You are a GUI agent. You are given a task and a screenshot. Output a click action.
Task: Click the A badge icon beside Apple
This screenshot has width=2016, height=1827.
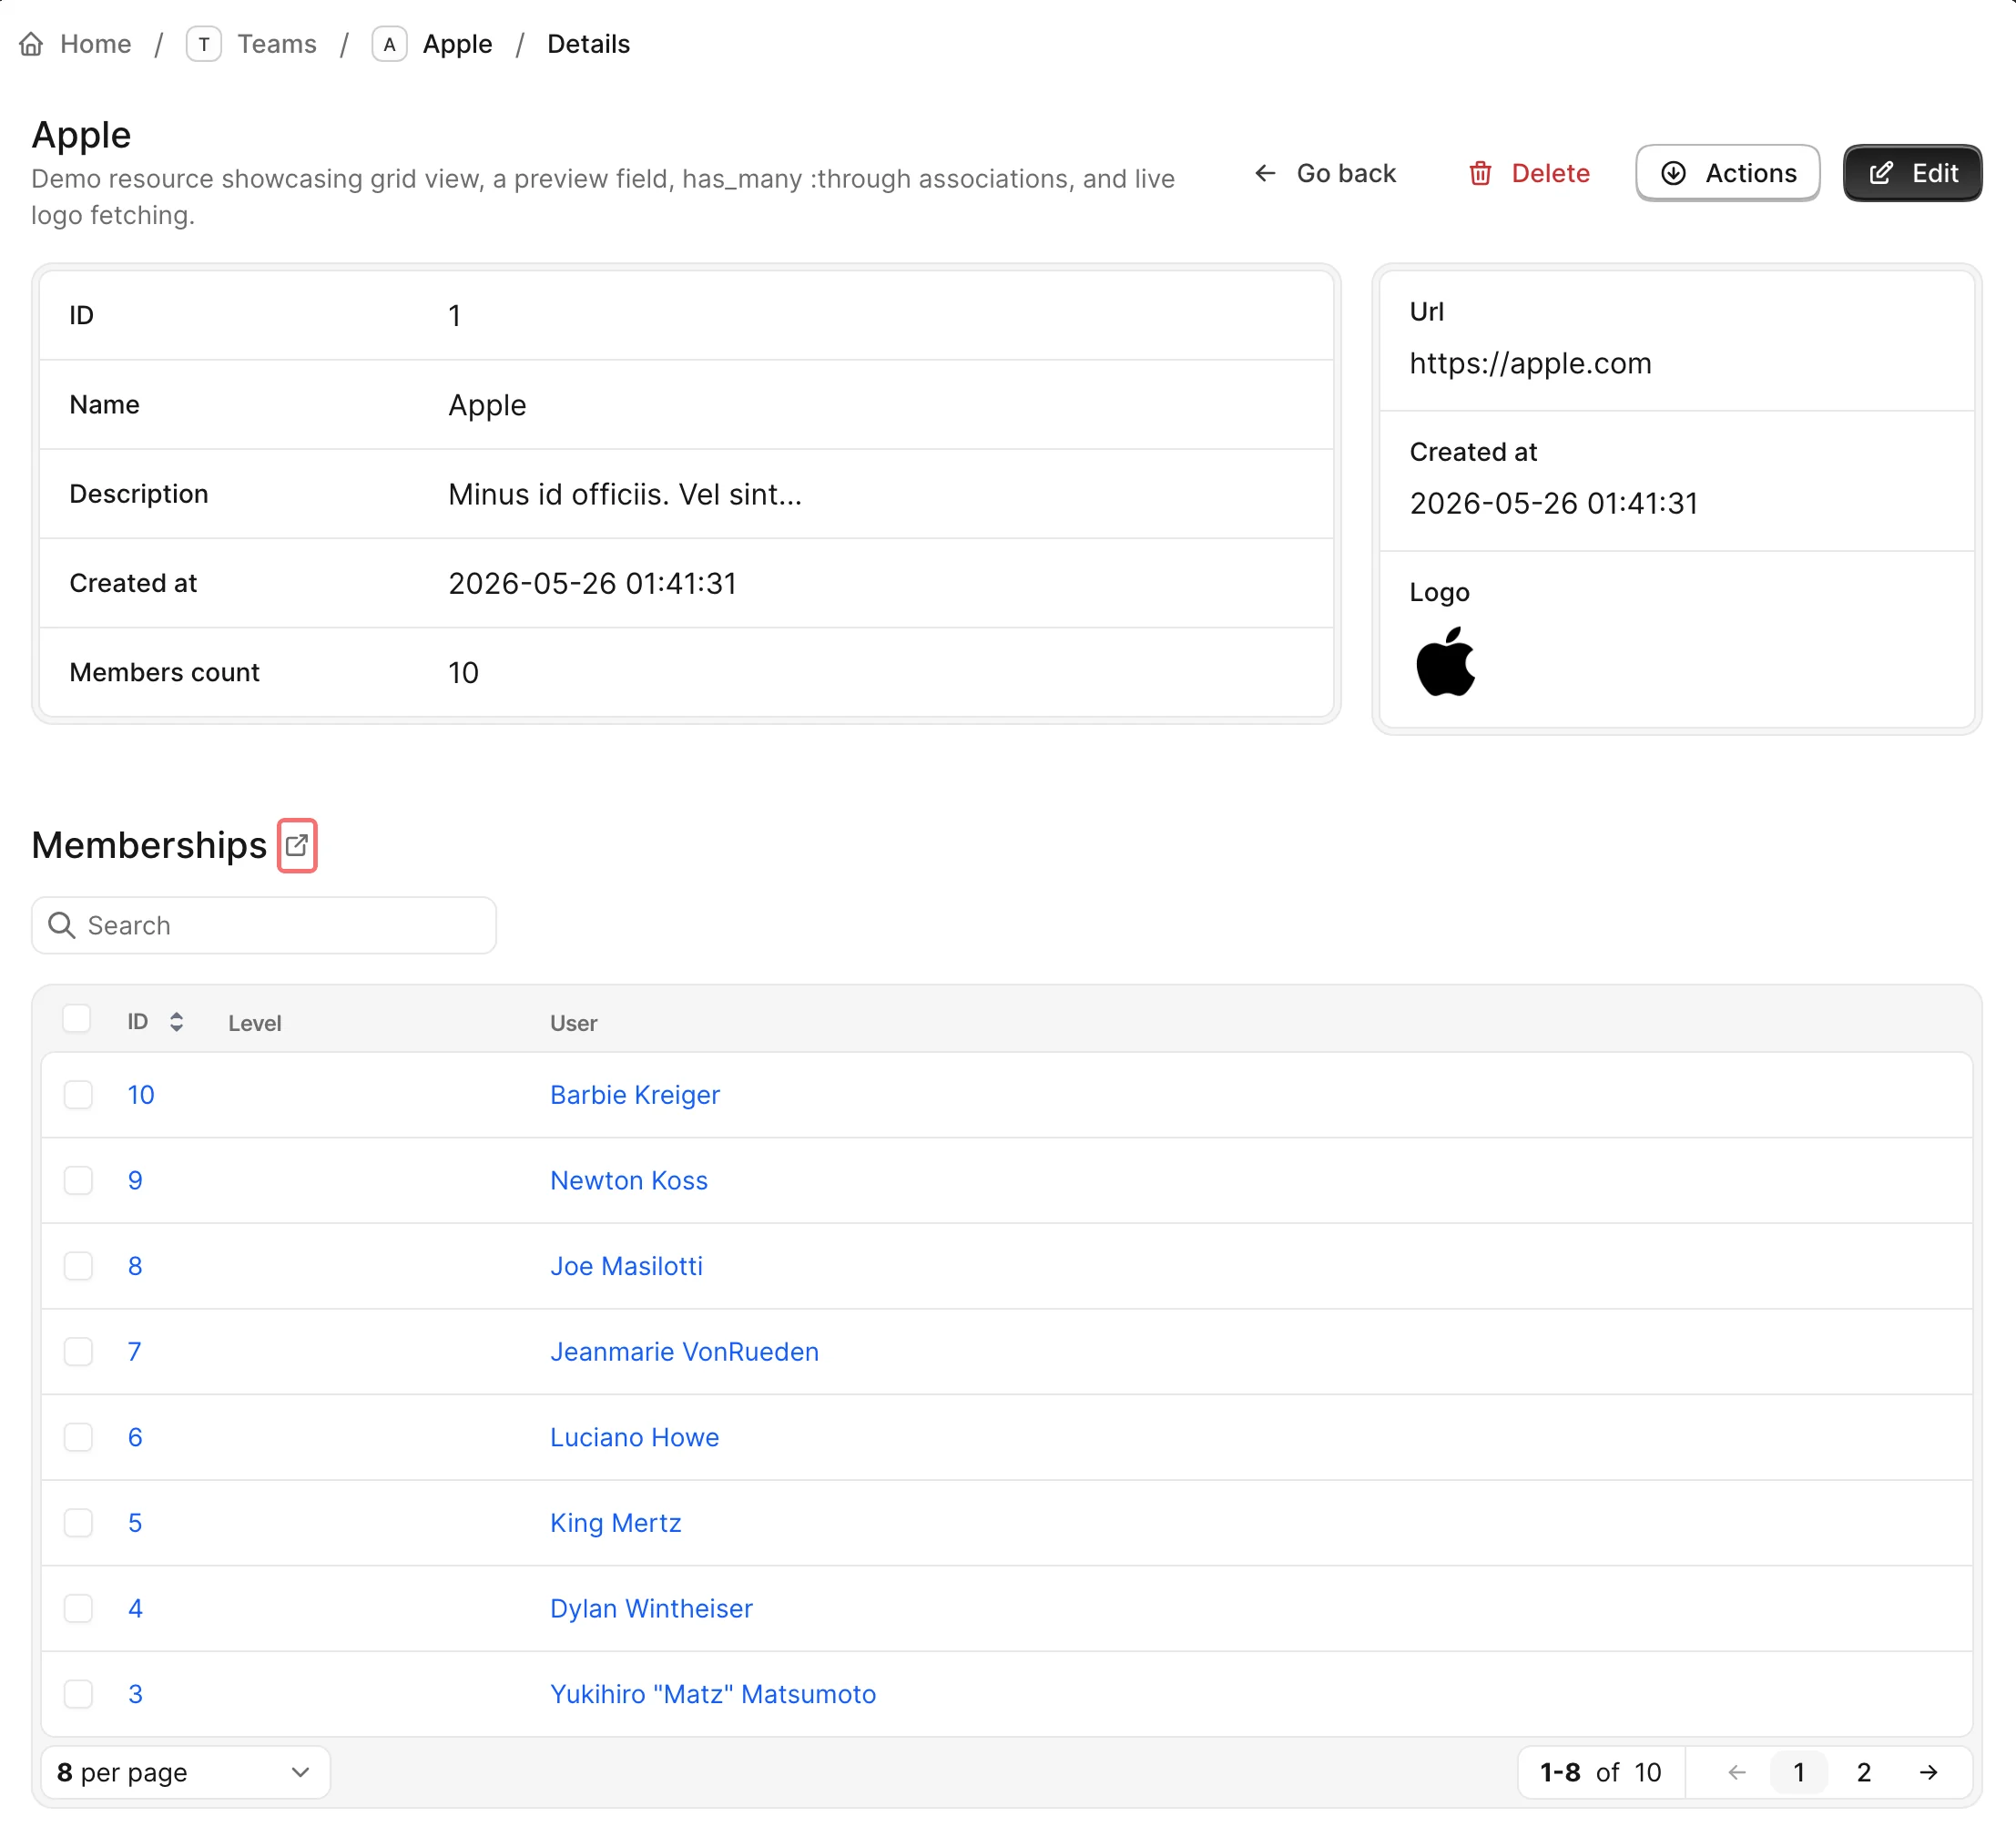(389, 44)
